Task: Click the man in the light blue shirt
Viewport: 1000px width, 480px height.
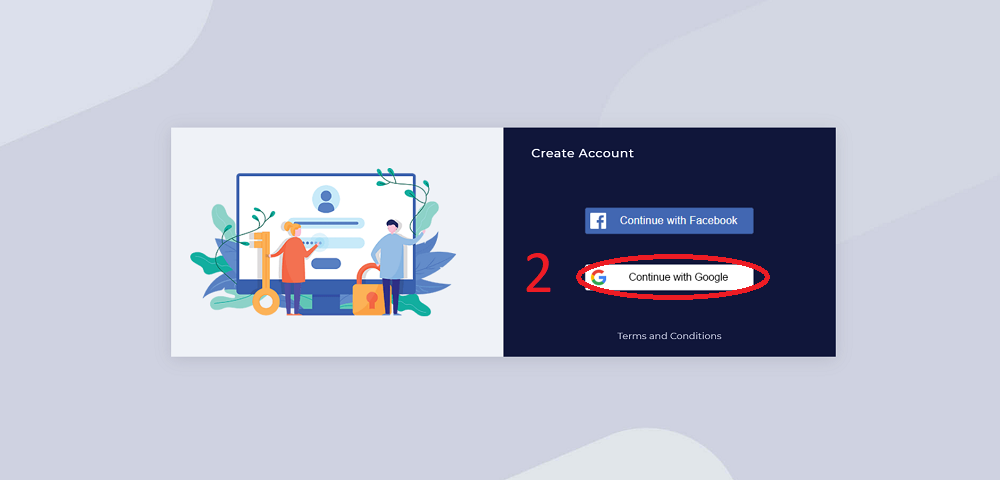Action: [x=392, y=266]
